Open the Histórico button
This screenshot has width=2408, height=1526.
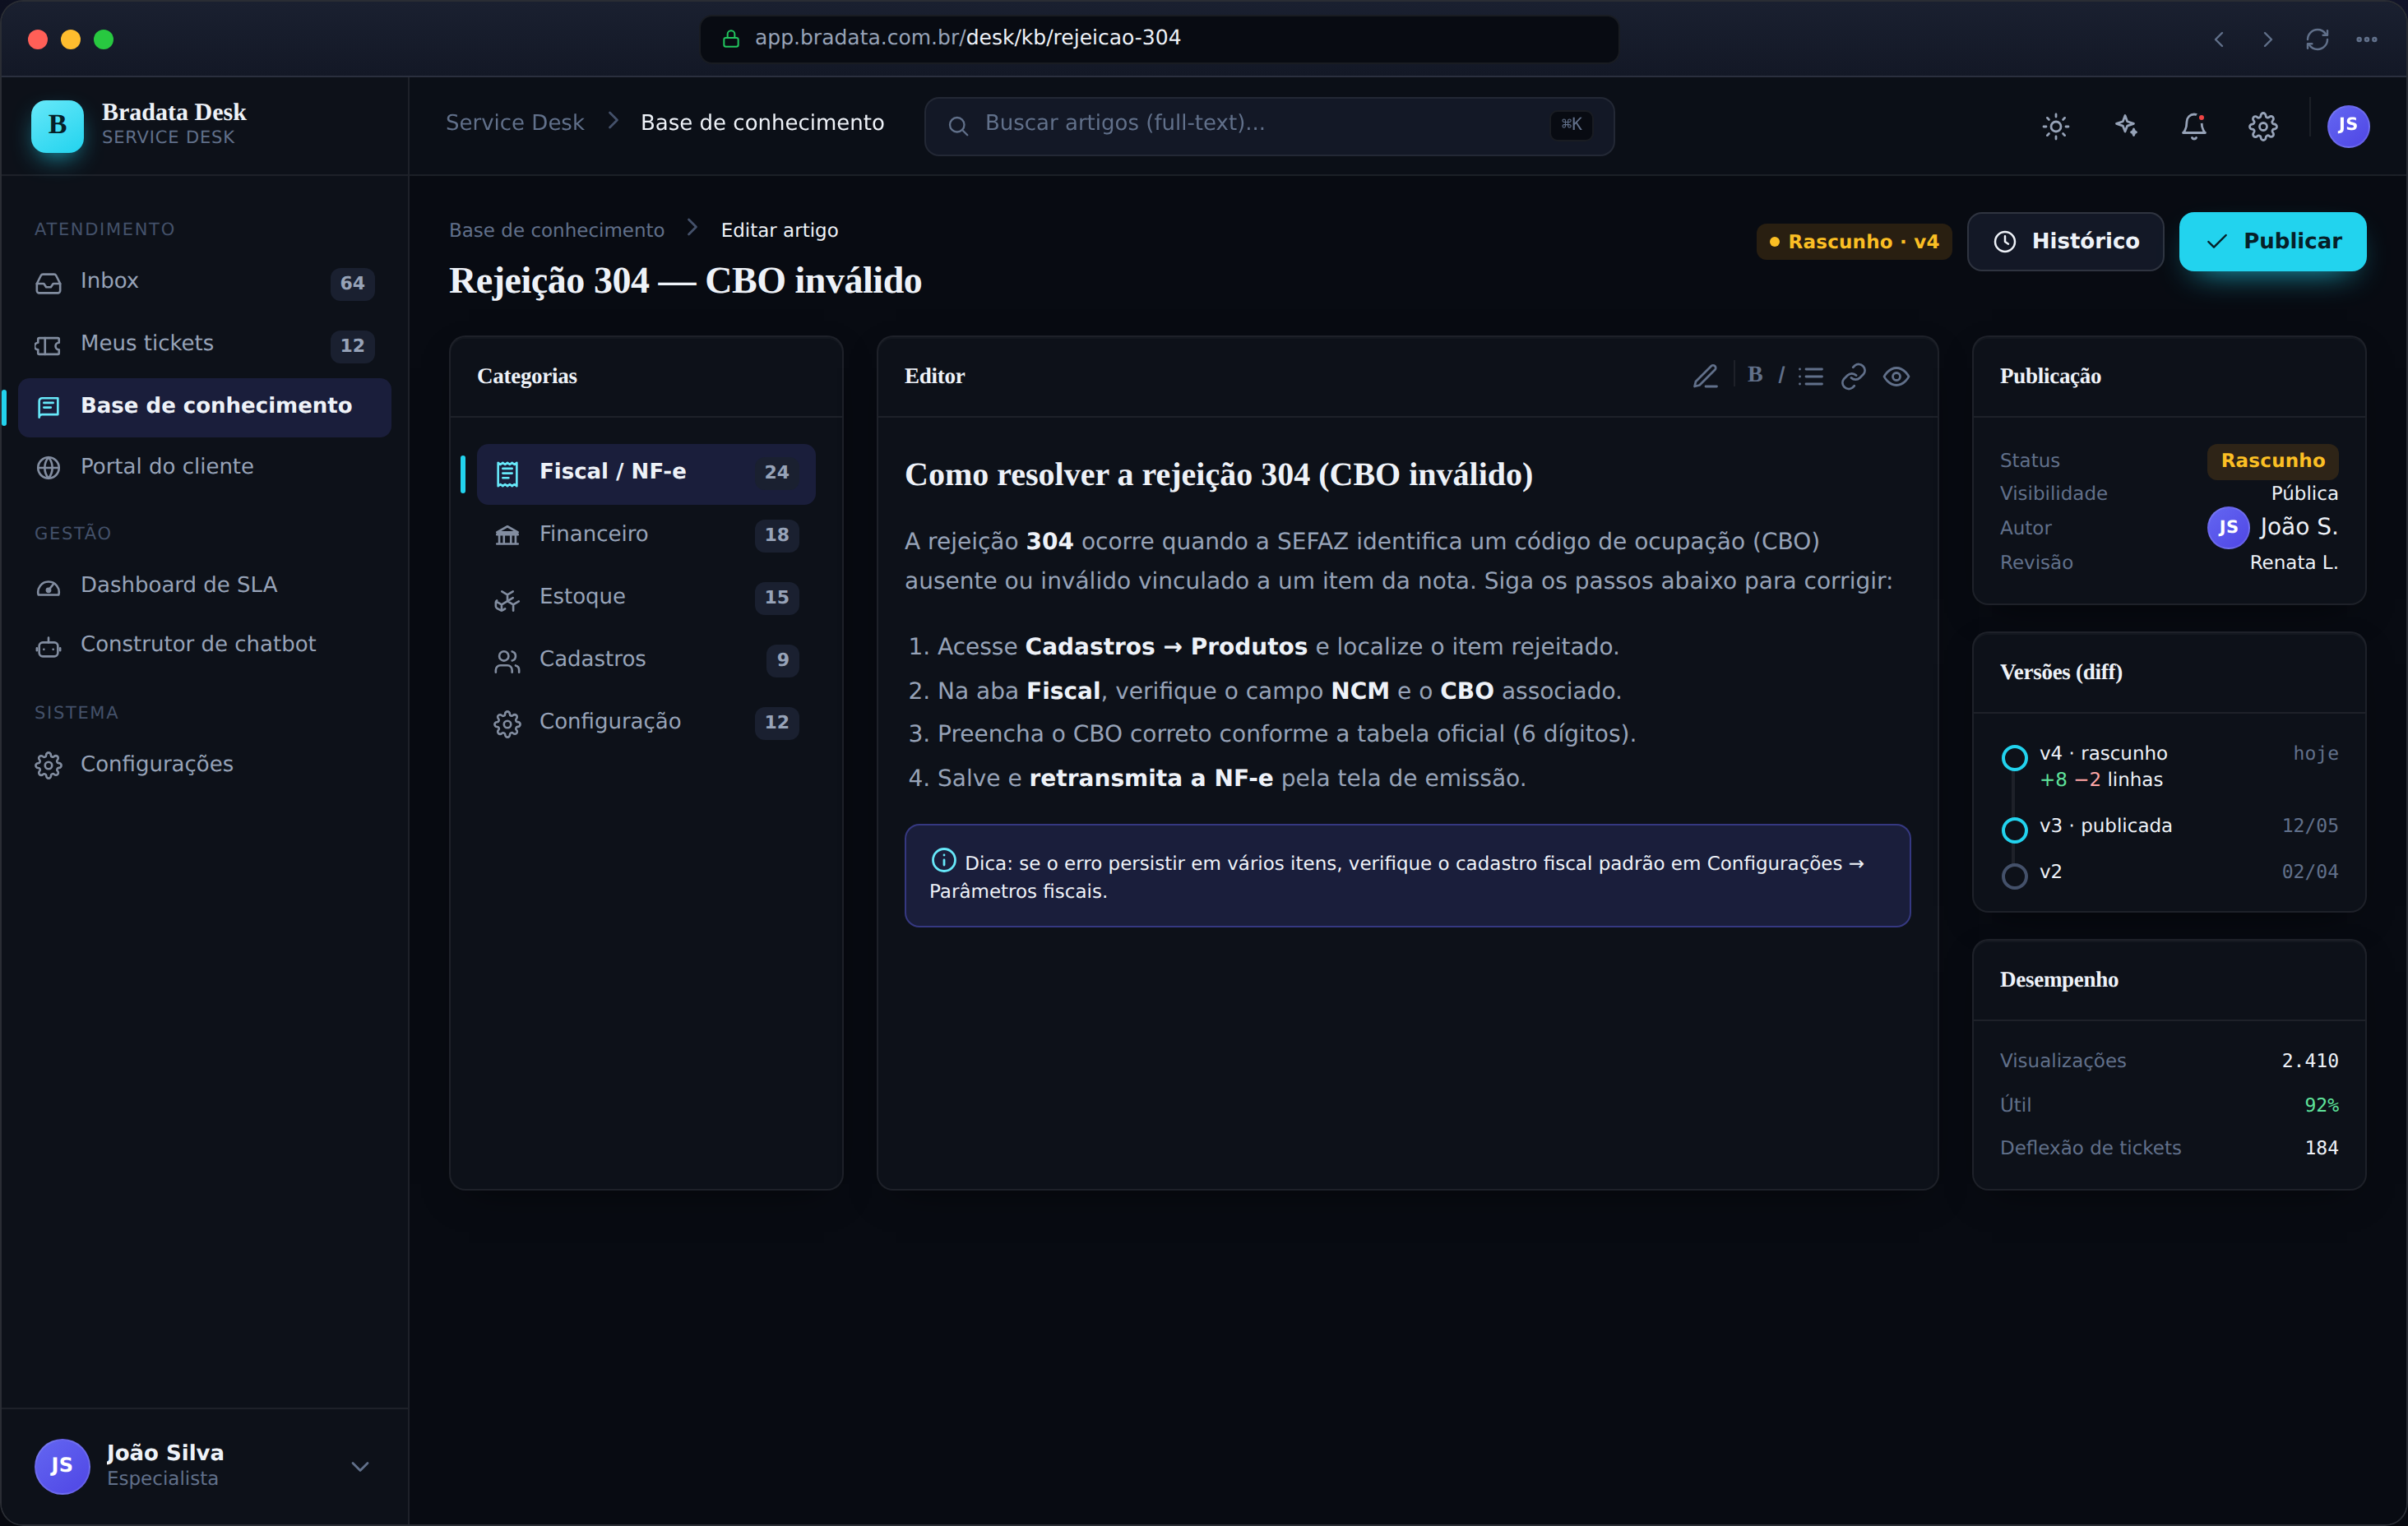pos(2065,241)
